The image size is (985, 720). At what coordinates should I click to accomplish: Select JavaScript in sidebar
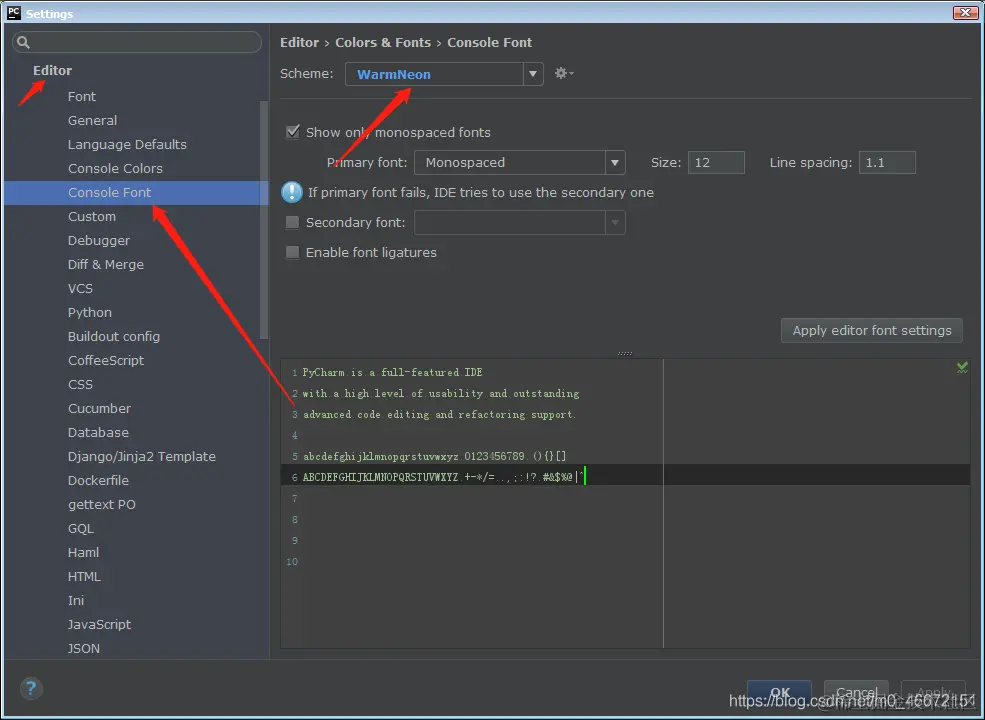pos(99,624)
